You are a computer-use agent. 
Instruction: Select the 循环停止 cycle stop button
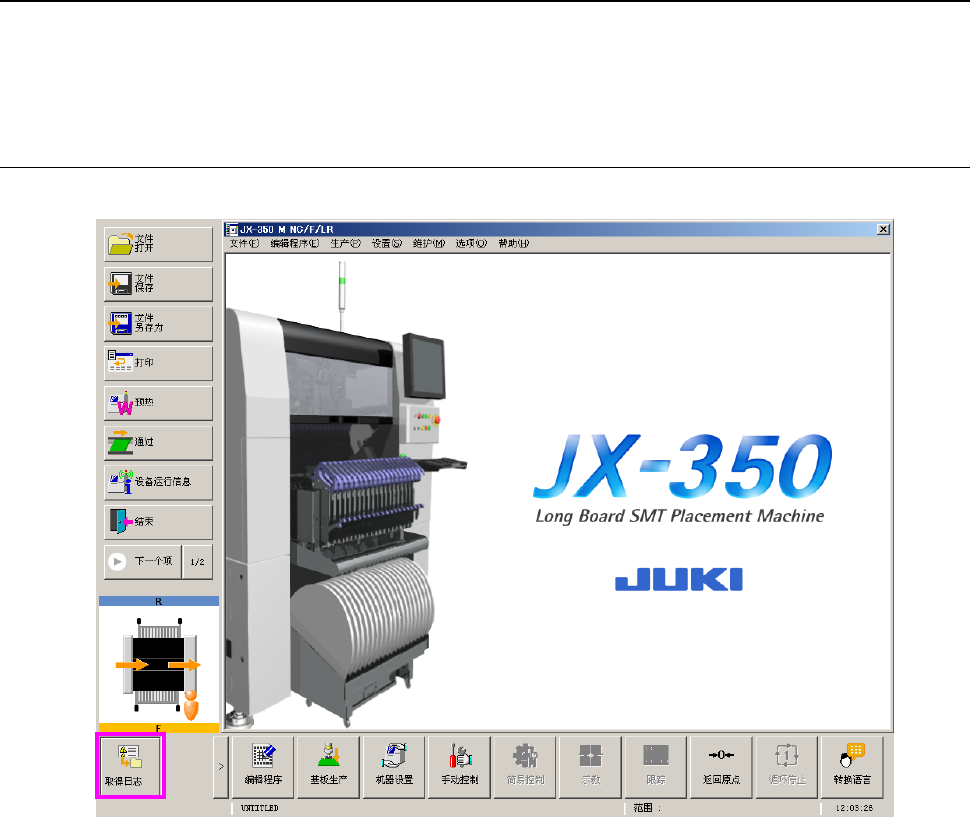coord(787,767)
